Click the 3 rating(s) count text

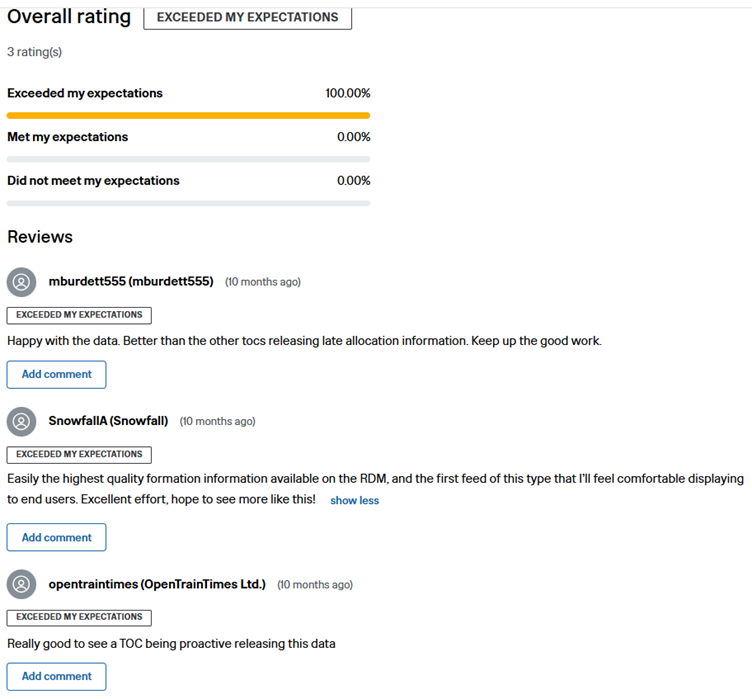(35, 52)
